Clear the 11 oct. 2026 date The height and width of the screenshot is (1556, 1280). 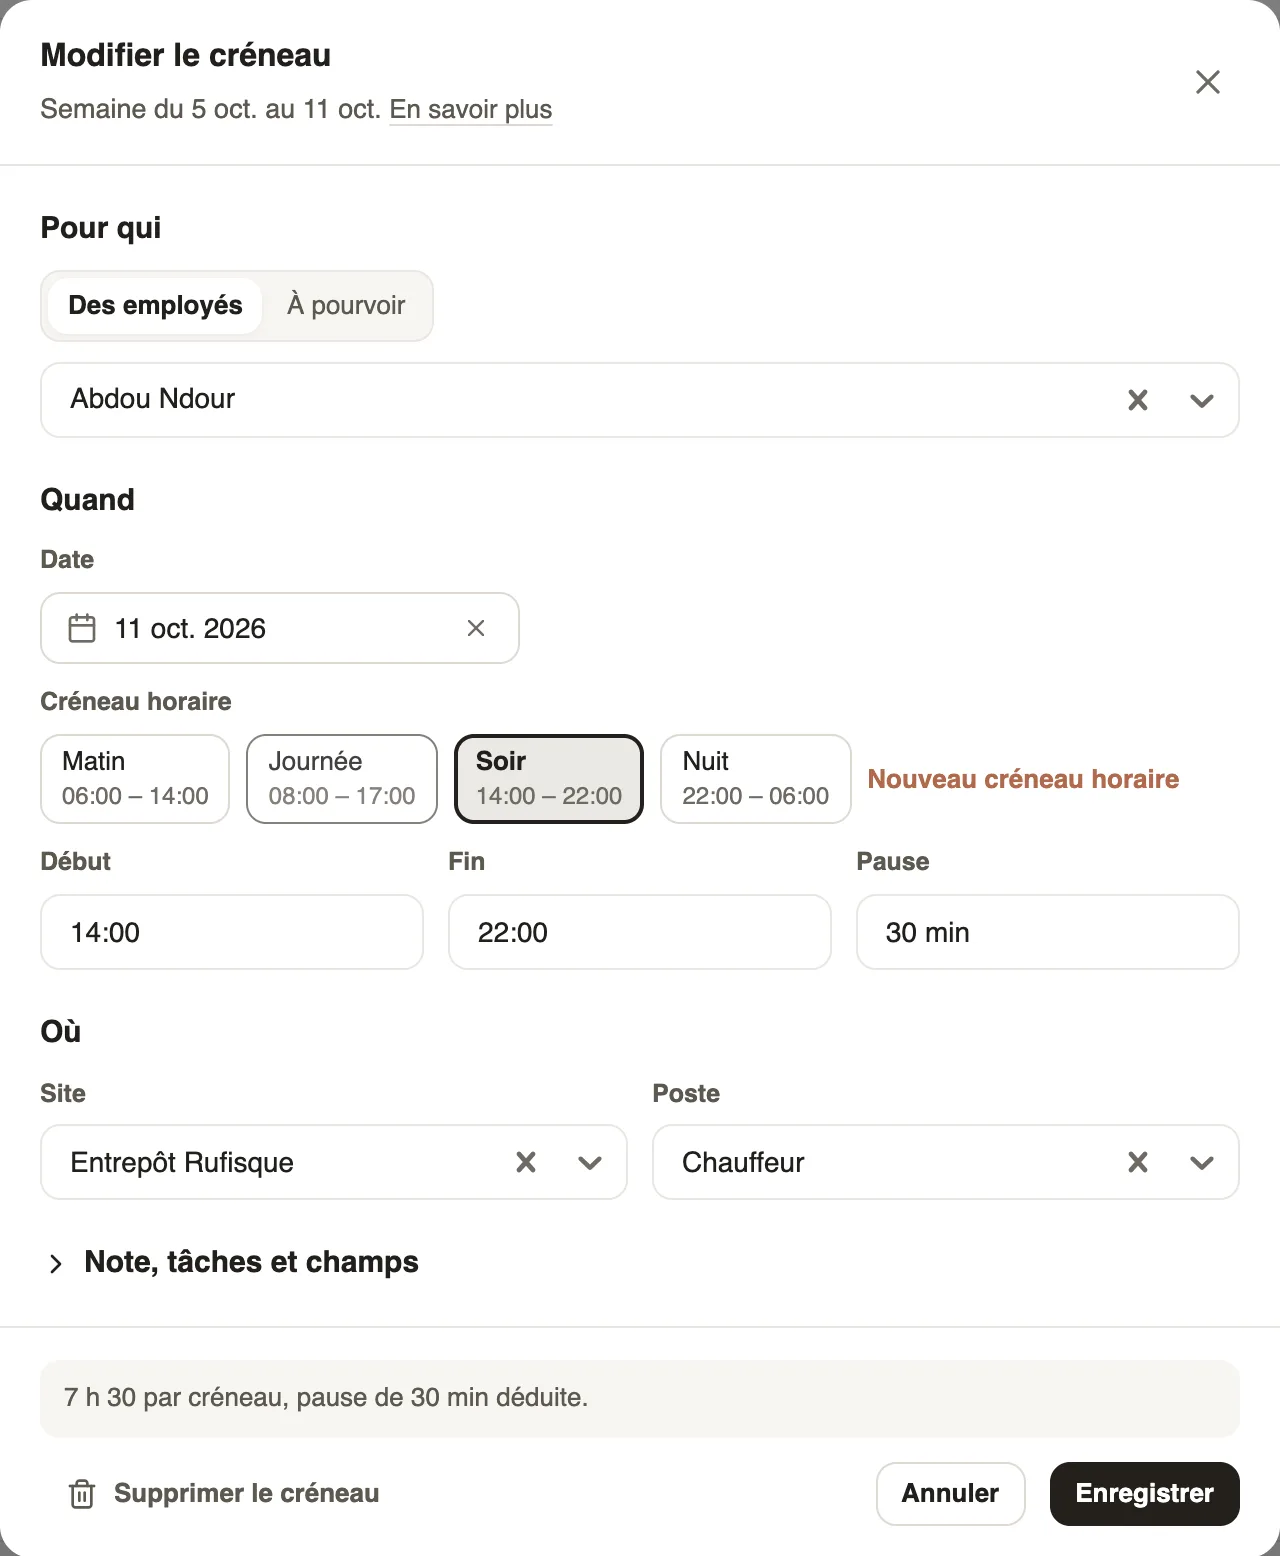pos(476,628)
